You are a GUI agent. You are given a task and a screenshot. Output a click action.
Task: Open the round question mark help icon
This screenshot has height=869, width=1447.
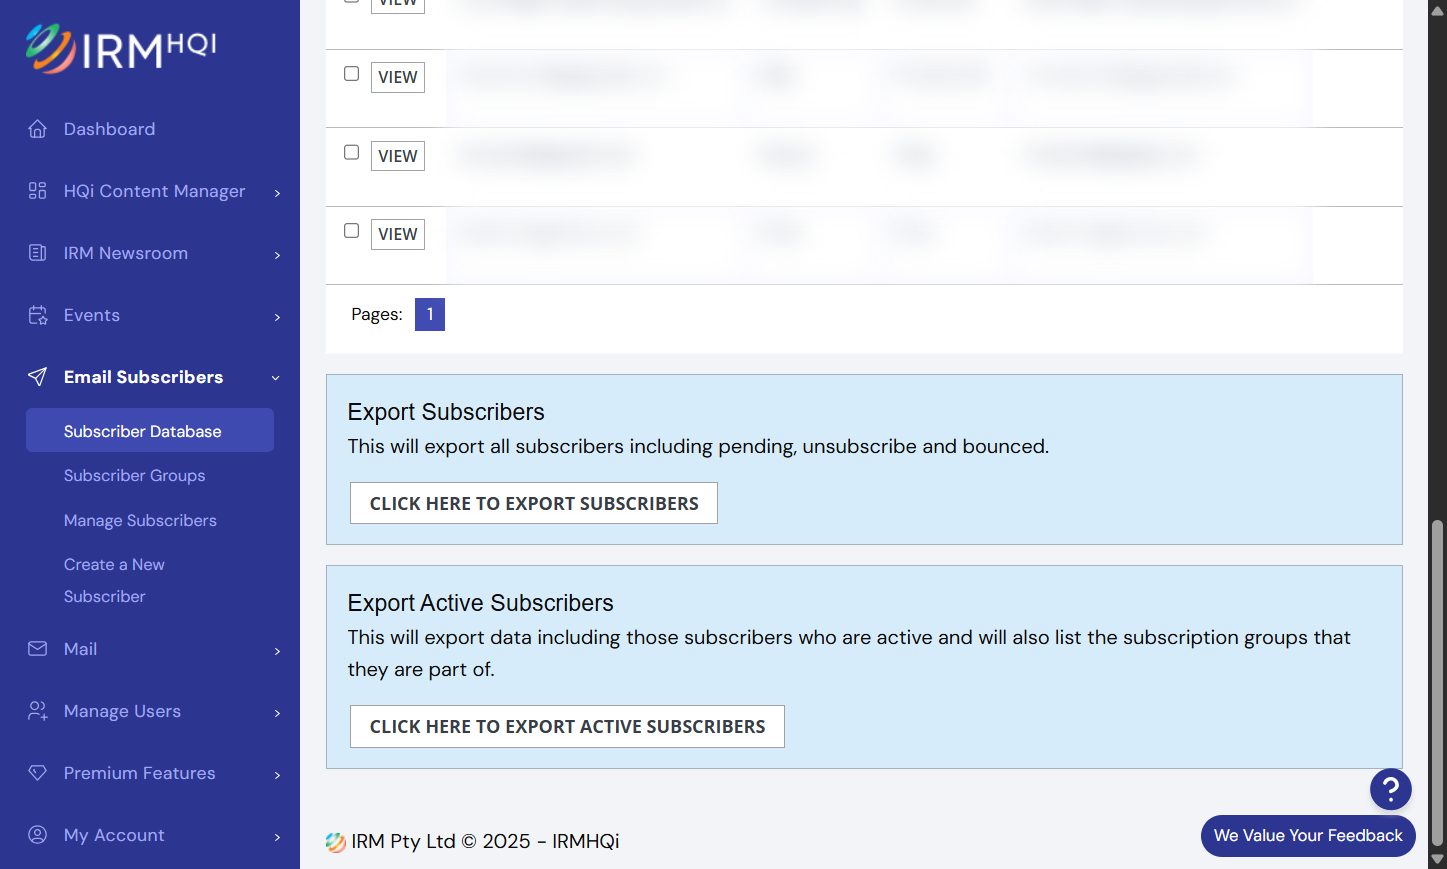(1391, 790)
